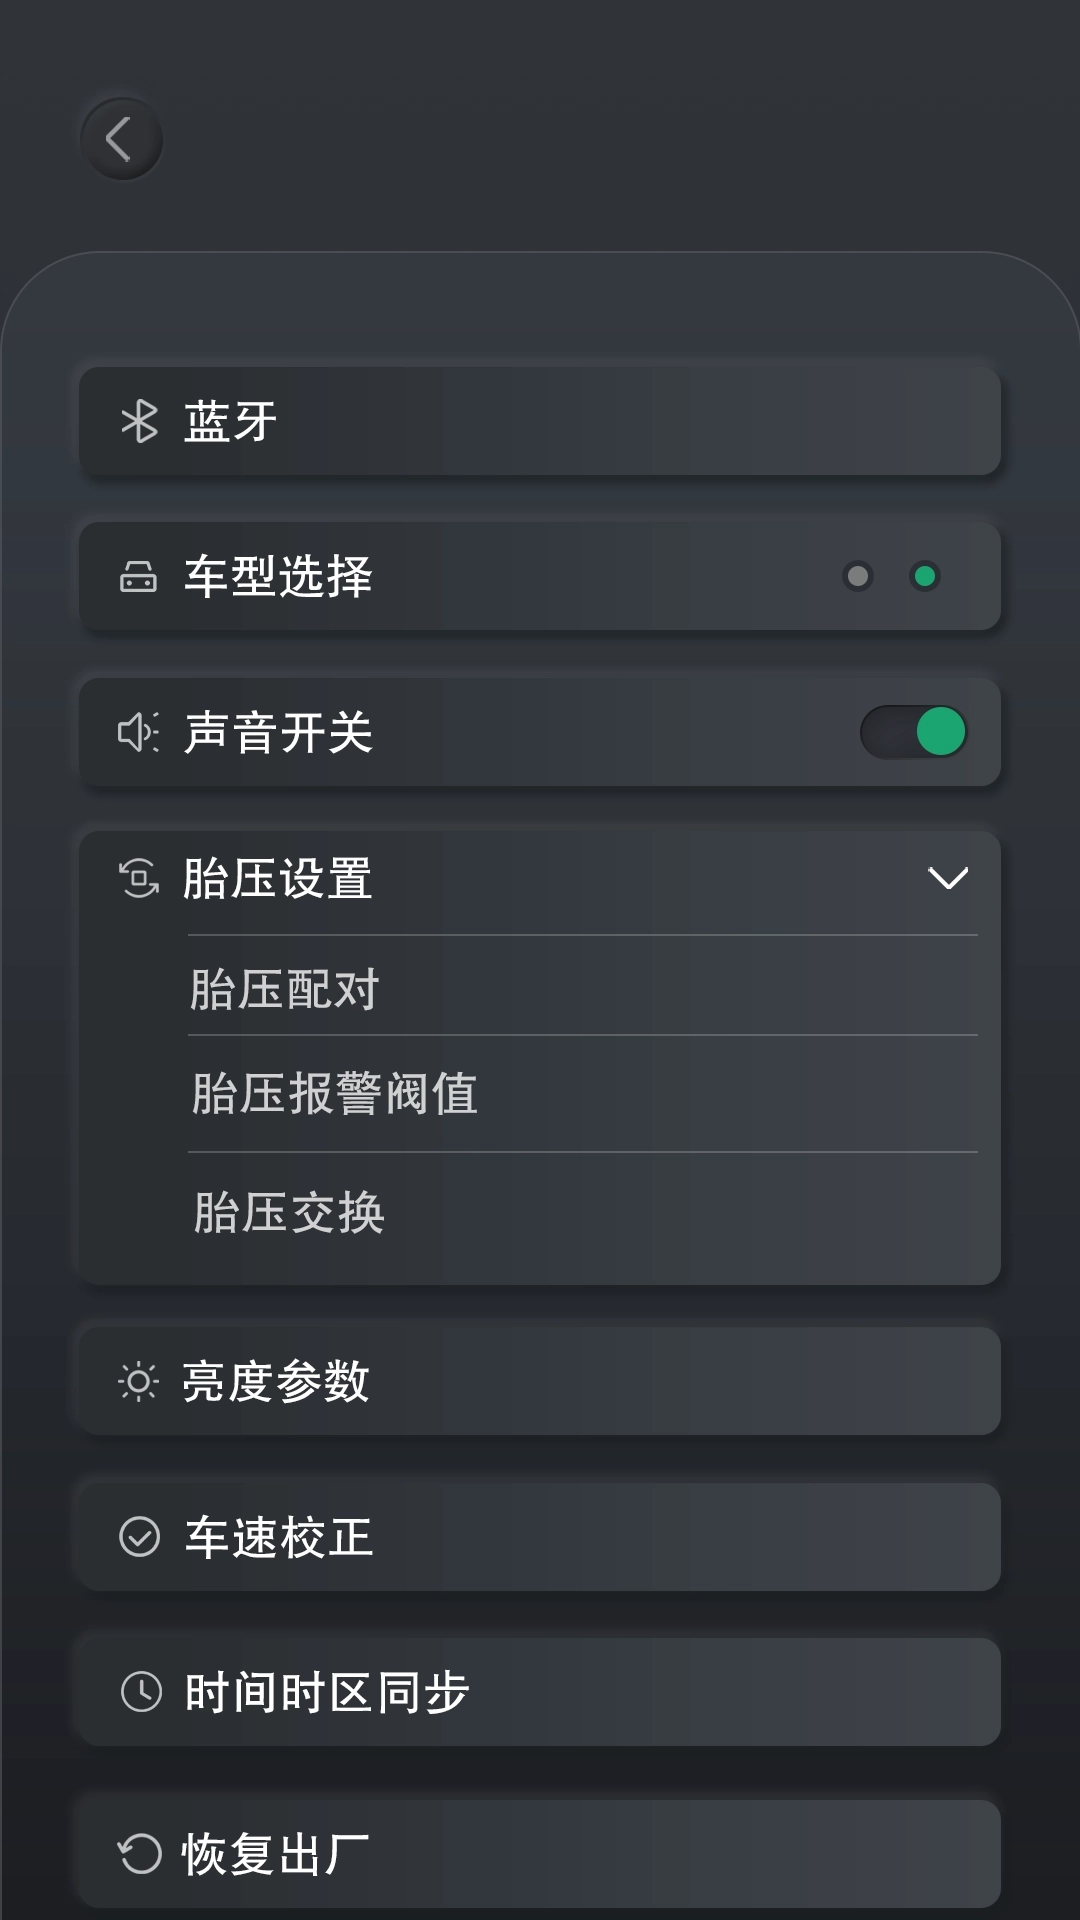Tap the speaker sound icon

[138, 732]
